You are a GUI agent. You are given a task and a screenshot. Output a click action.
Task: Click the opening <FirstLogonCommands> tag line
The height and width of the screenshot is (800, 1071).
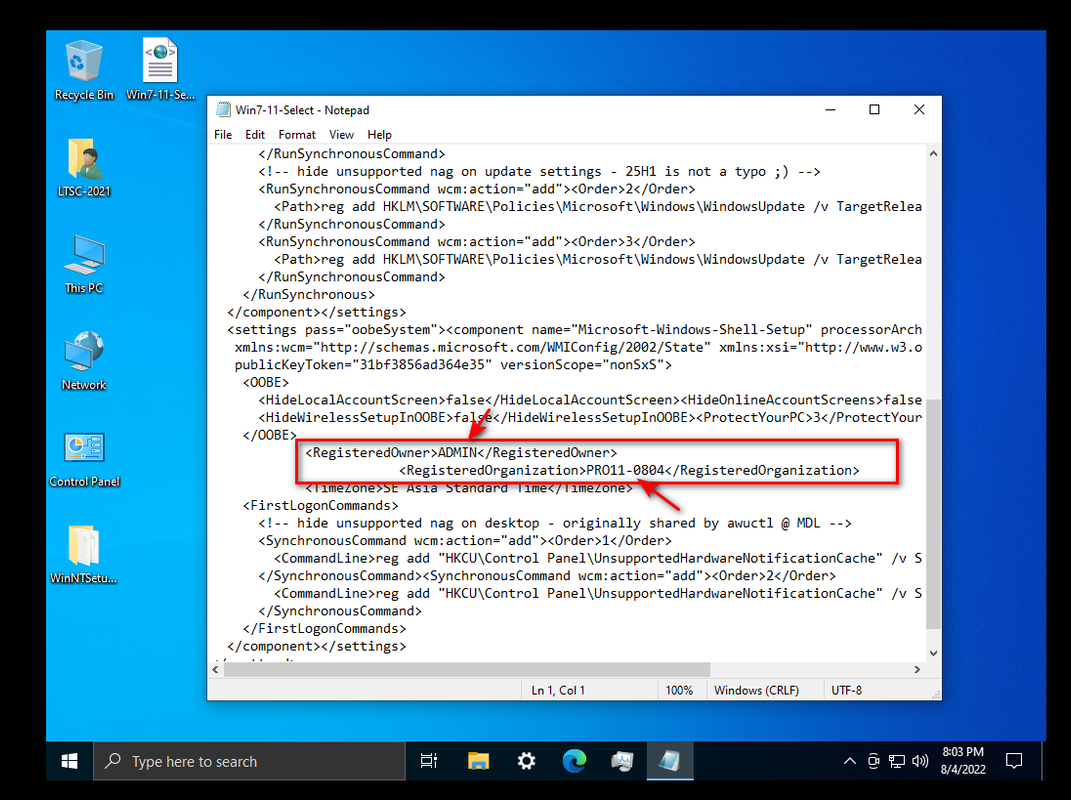(x=320, y=506)
